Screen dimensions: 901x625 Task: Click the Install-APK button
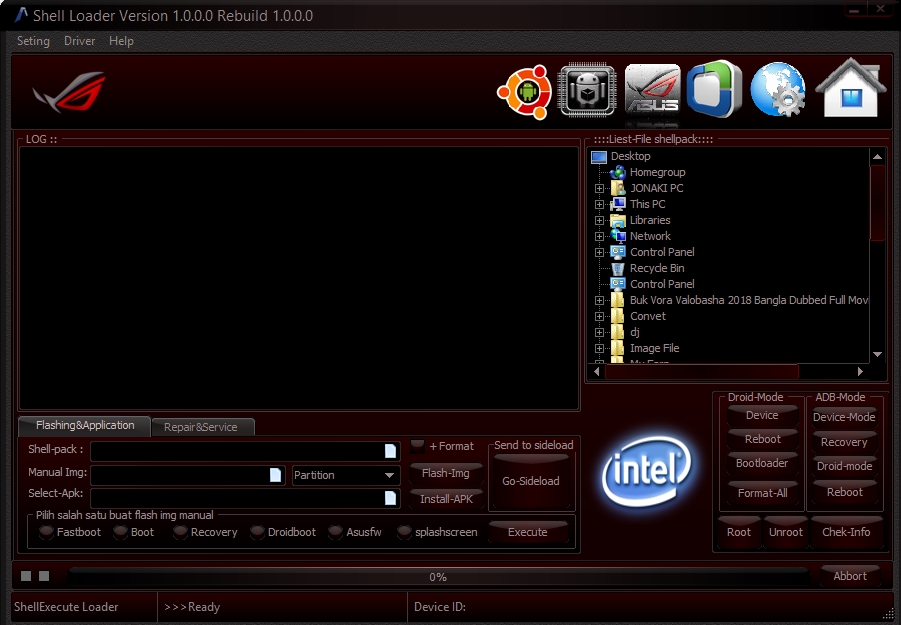point(446,499)
